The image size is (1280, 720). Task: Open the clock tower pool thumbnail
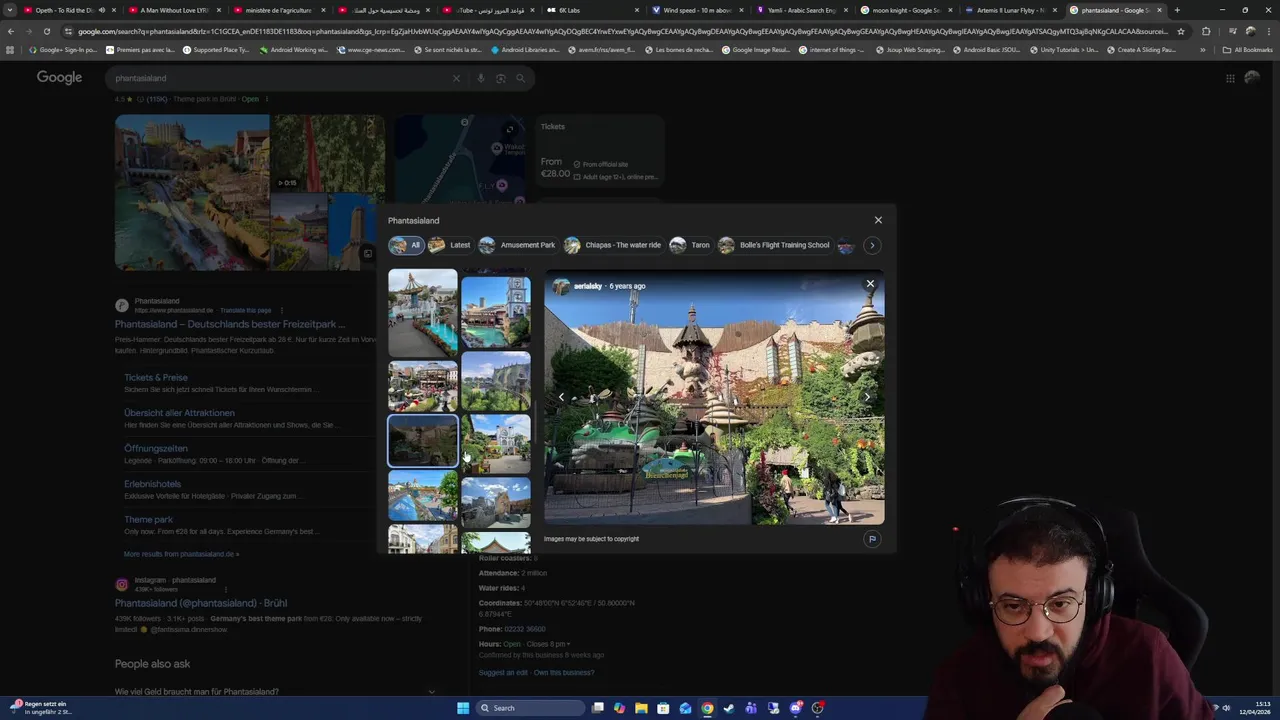(x=496, y=312)
